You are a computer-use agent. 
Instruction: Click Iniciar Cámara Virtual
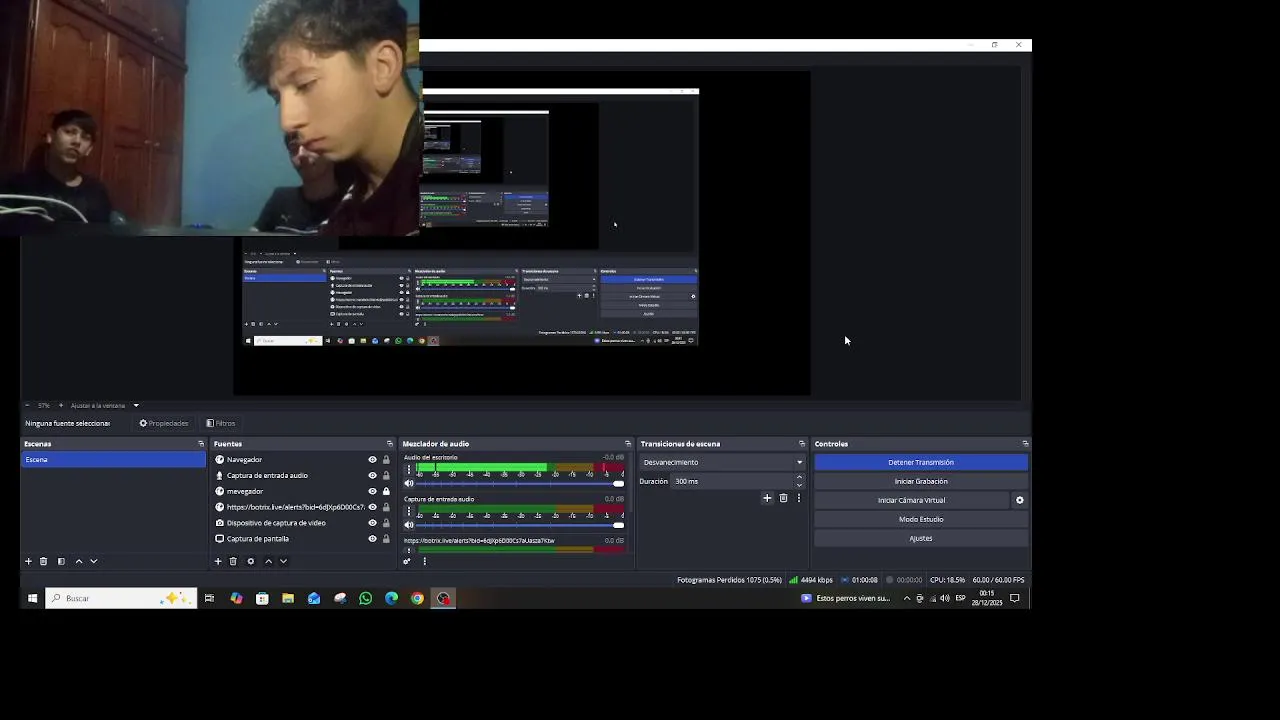coord(911,500)
